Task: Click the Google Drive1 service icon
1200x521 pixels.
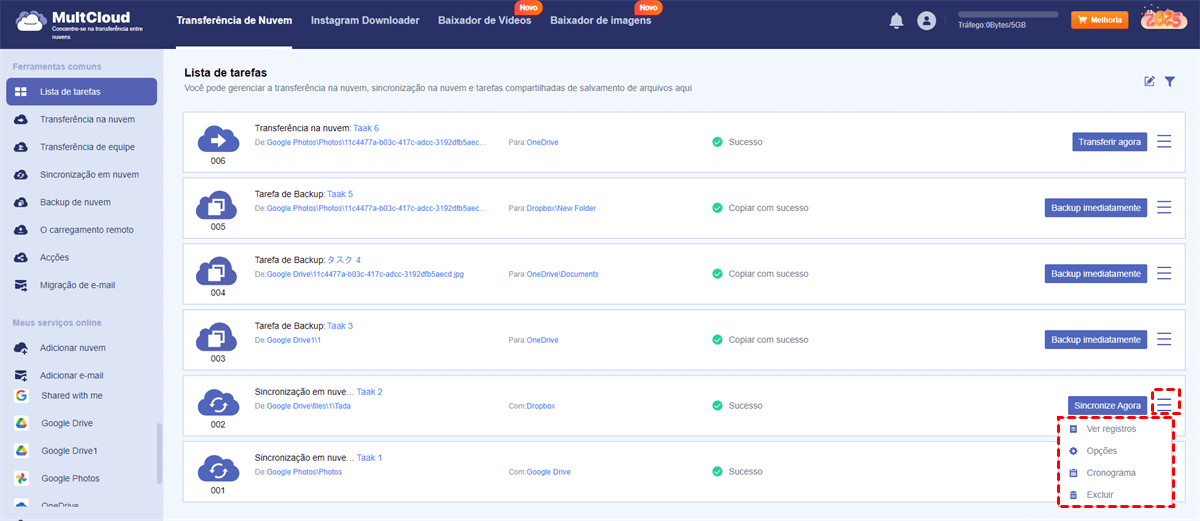Action: pyautogui.click(x=21, y=451)
